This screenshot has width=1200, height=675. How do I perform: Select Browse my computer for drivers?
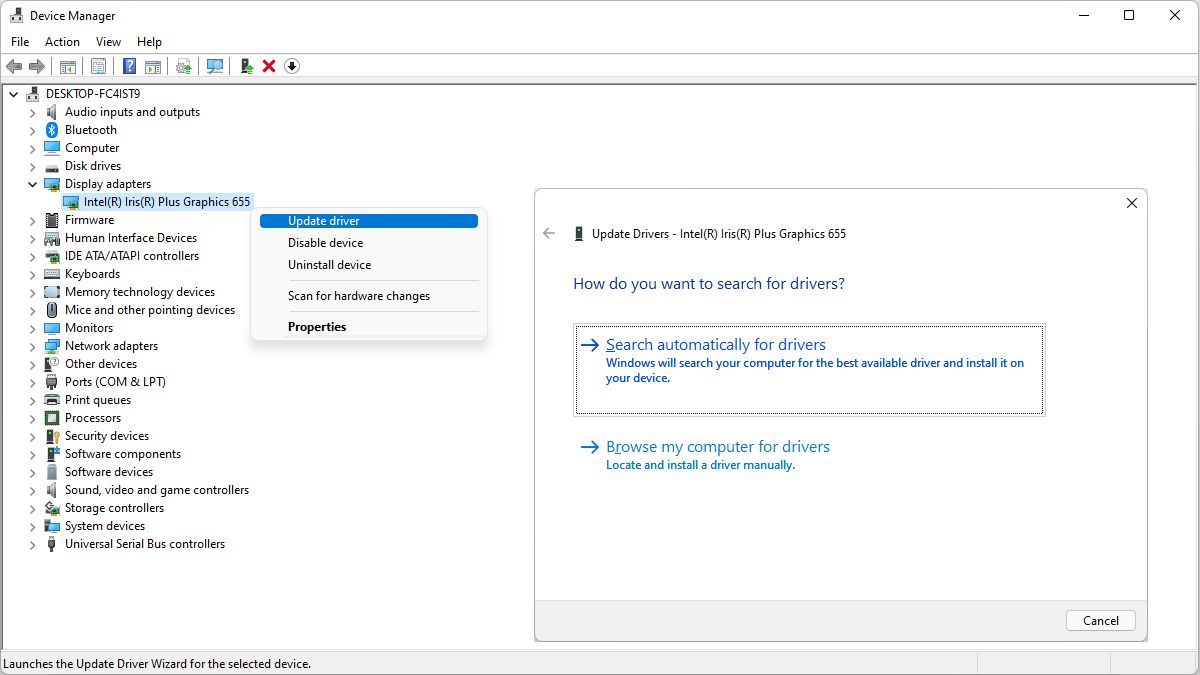coord(717,447)
